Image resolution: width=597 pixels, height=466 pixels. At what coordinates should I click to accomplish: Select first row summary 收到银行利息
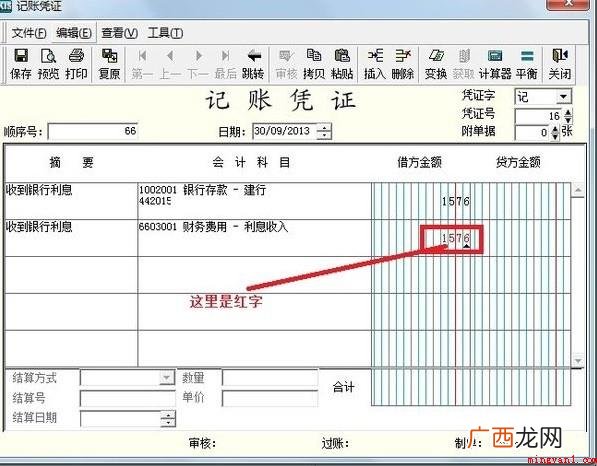(39, 190)
